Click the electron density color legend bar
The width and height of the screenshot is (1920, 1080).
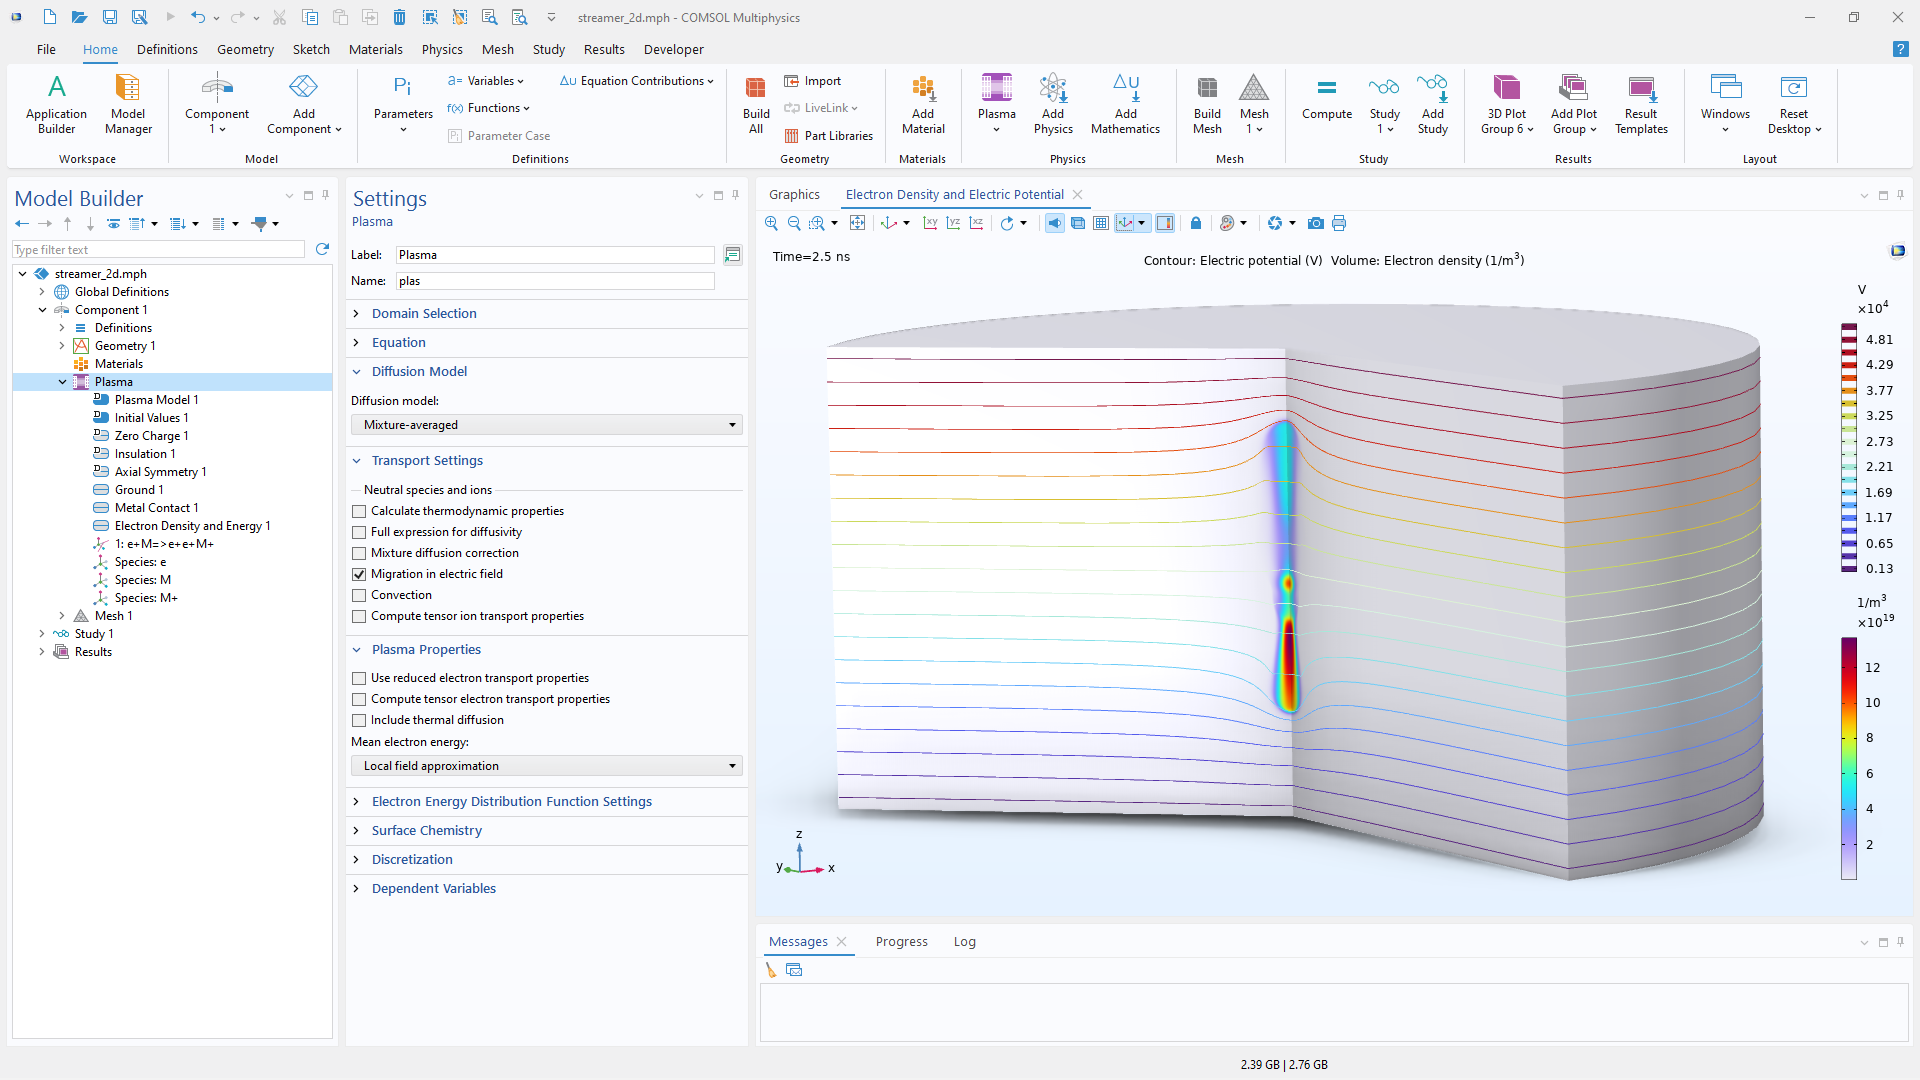click(1849, 758)
